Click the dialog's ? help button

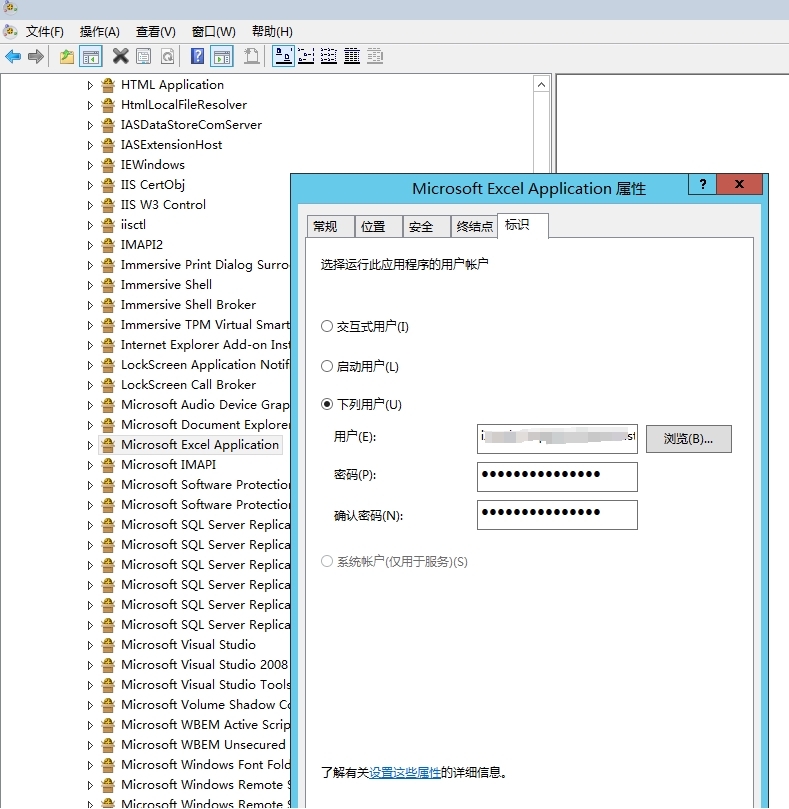(x=702, y=184)
